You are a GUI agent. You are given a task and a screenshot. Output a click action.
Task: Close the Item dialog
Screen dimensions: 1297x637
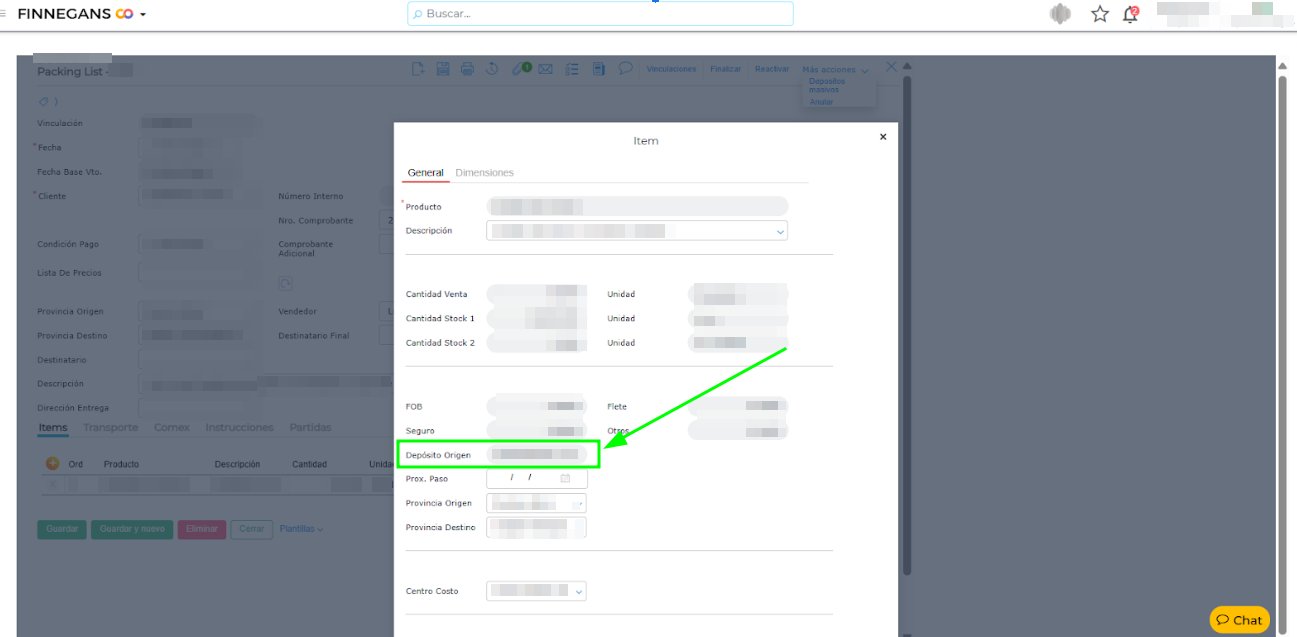pos(882,137)
